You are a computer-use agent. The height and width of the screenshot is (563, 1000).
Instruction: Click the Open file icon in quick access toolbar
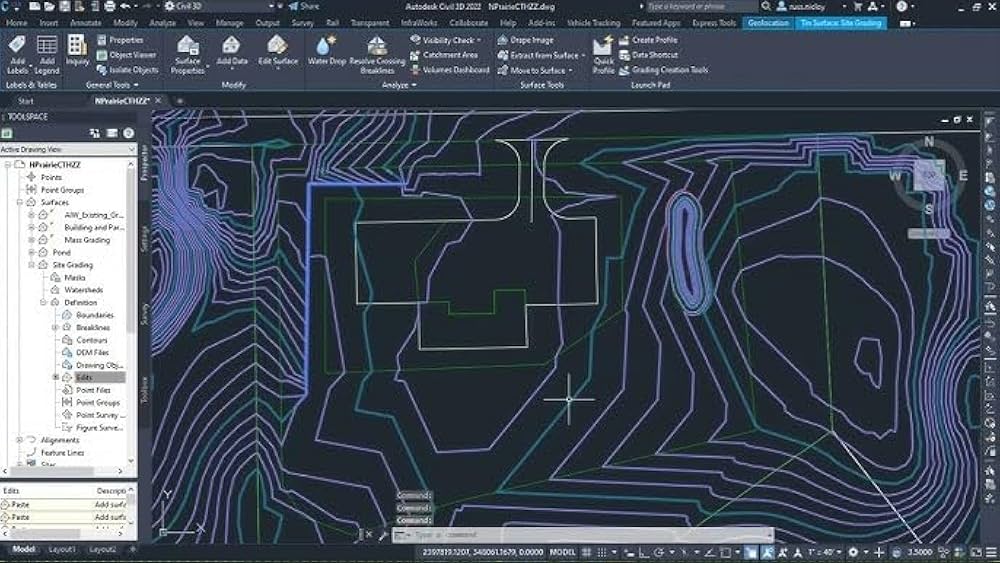point(50,6)
